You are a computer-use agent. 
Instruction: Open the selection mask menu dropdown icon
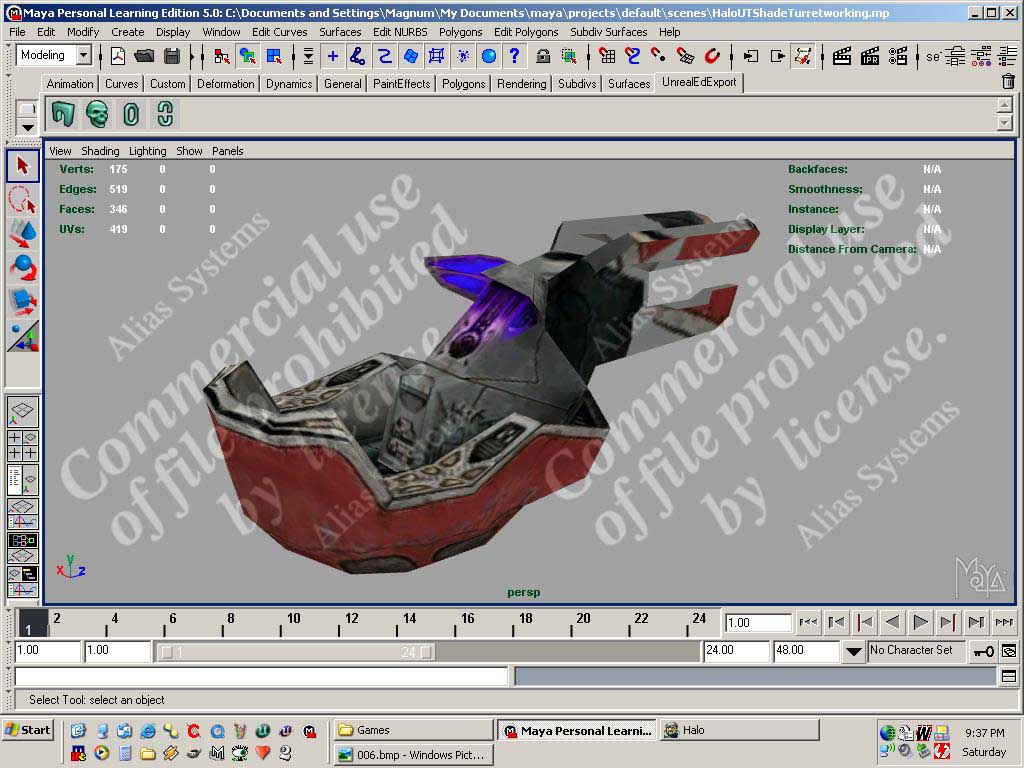pyautogui.click(x=308, y=56)
